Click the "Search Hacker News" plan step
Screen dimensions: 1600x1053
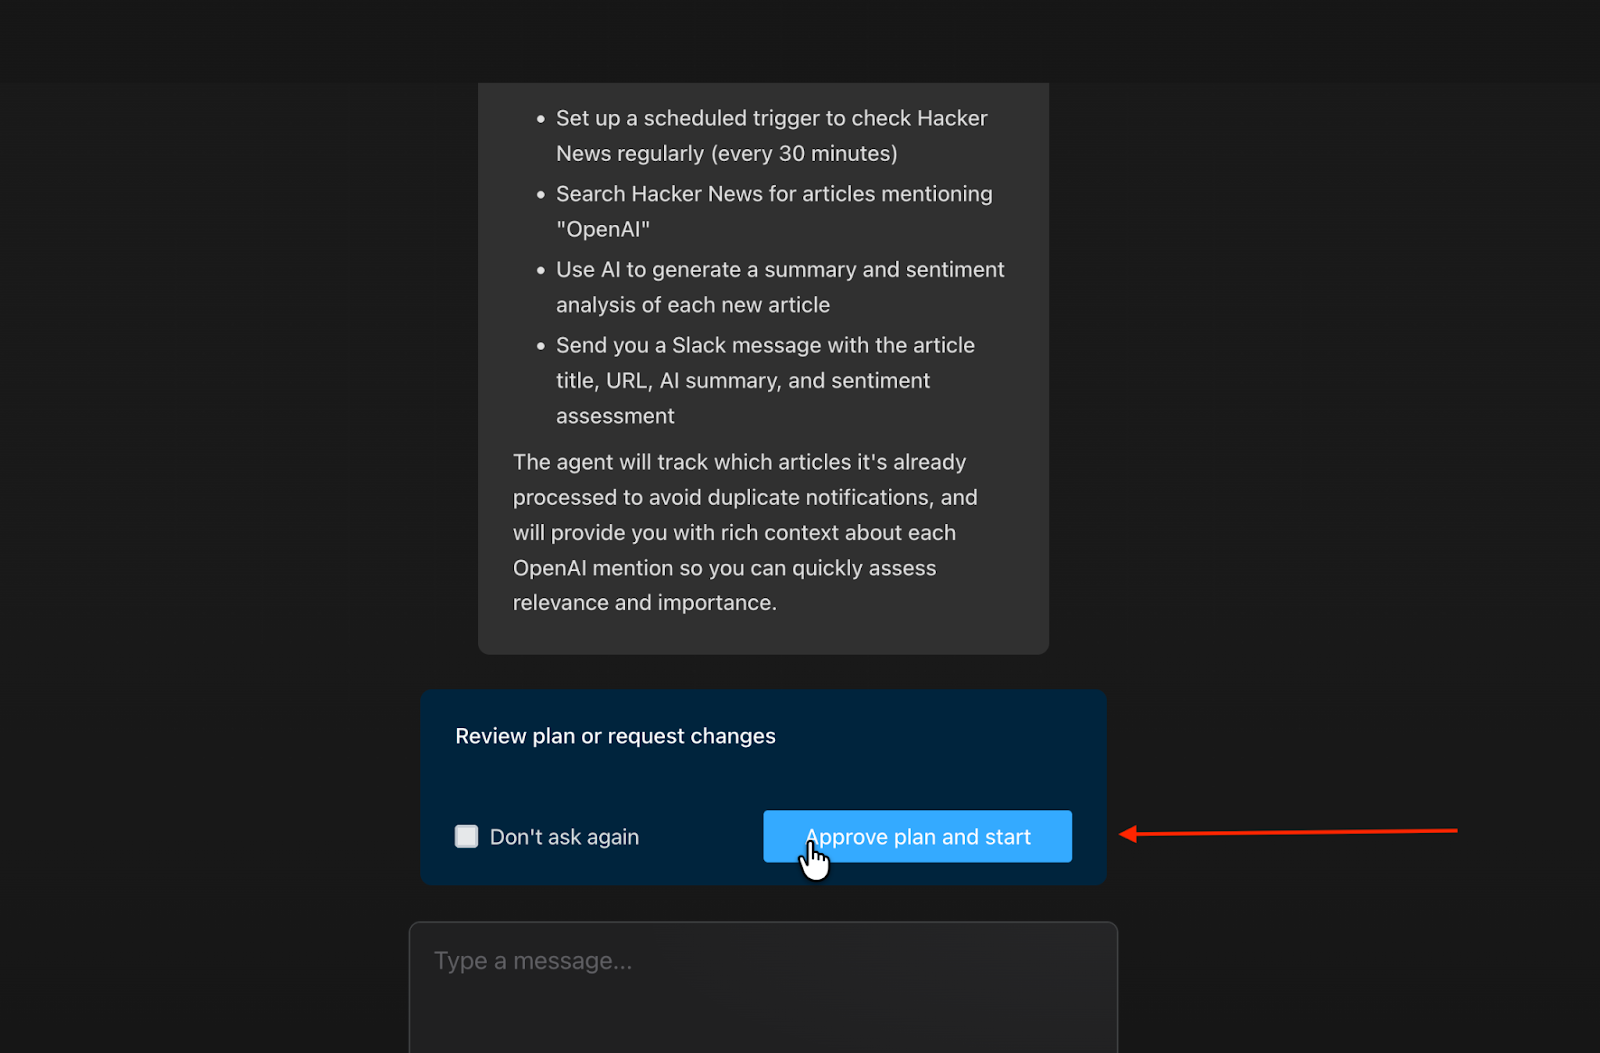click(773, 210)
